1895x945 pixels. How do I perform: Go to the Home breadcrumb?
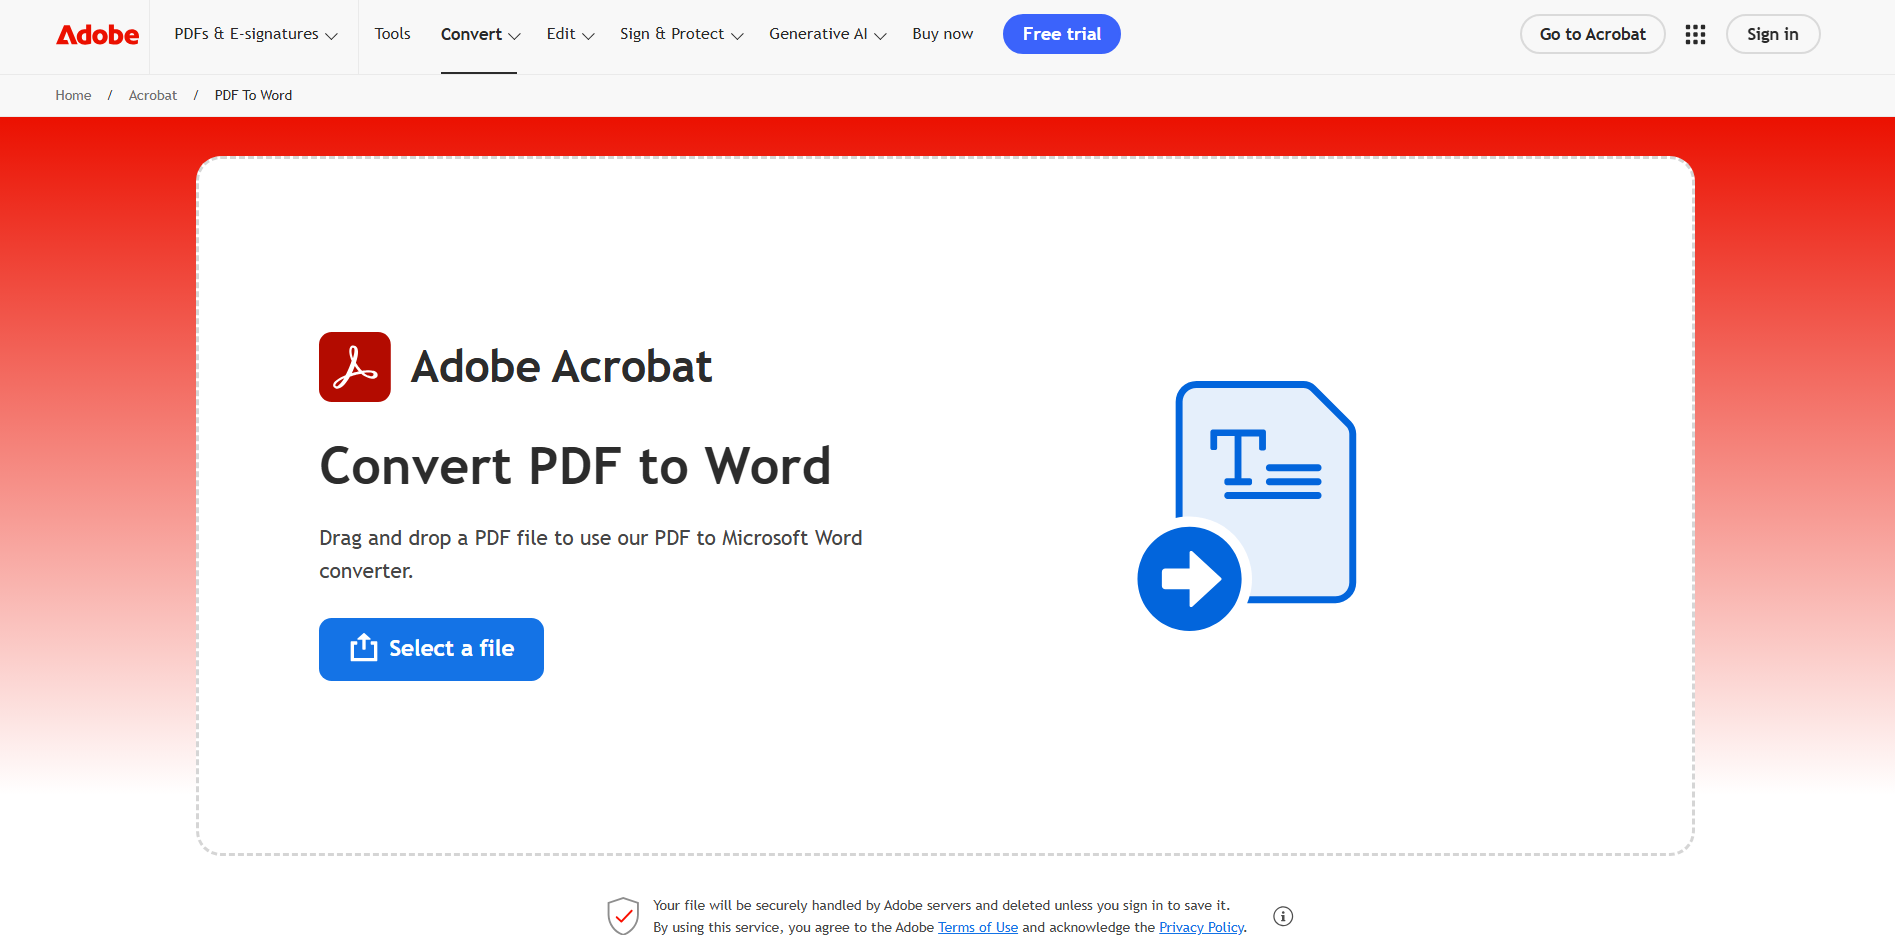click(x=73, y=96)
